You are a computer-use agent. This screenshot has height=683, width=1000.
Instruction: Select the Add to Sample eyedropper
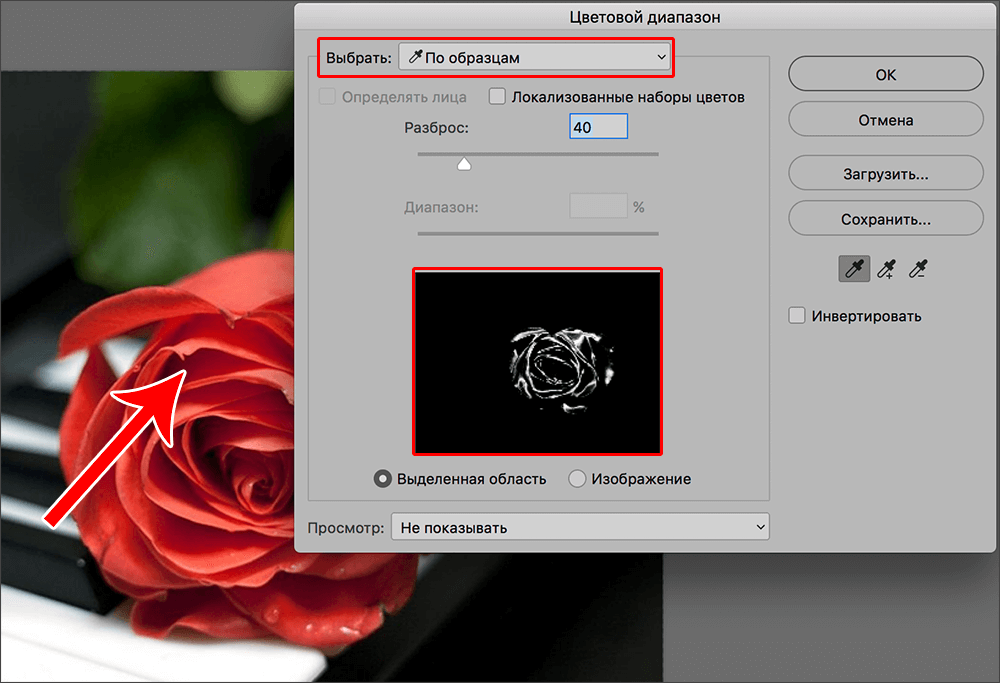point(886,268)
